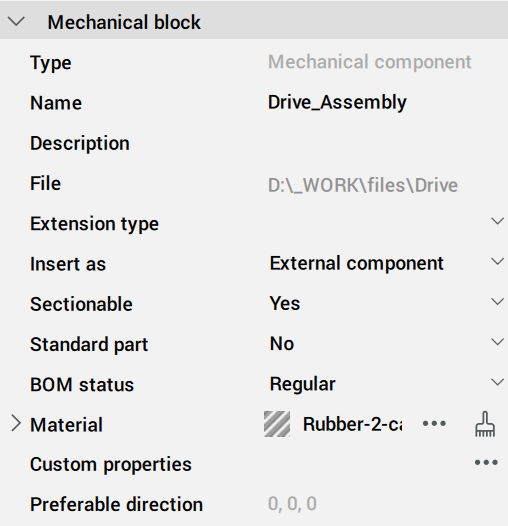Open the Insert as dropdown arrow

point(497,261)
